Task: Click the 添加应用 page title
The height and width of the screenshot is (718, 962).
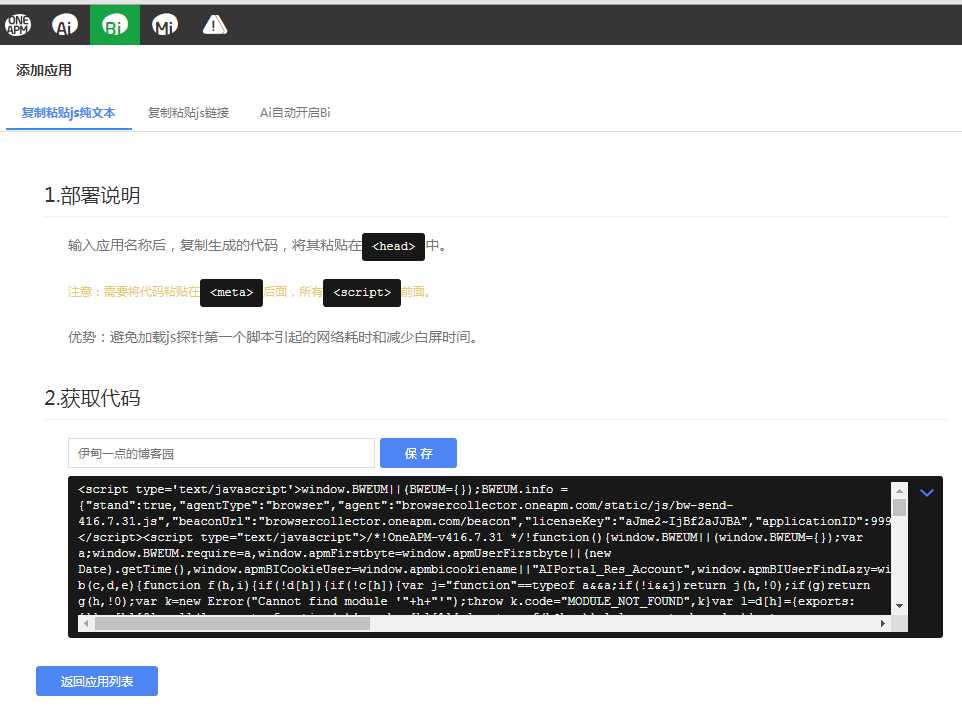Action: (x=44, y=71)
